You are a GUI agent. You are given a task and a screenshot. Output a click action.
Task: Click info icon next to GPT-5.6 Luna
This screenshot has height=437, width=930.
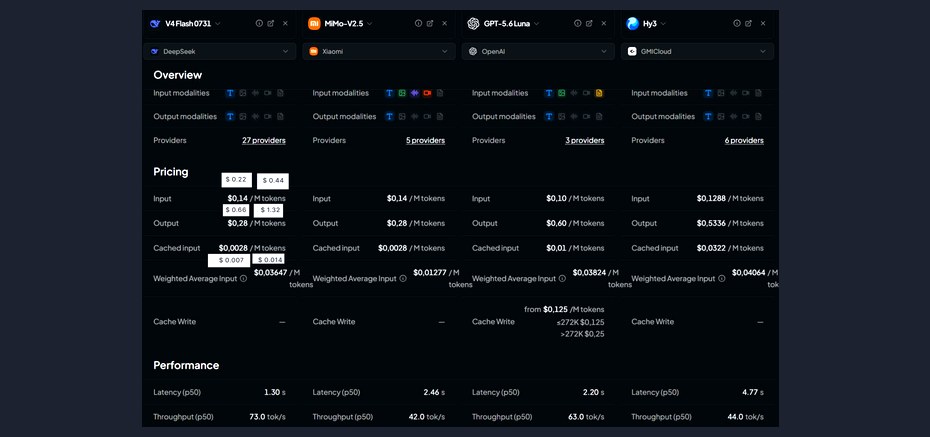click(x=578, y=24)
